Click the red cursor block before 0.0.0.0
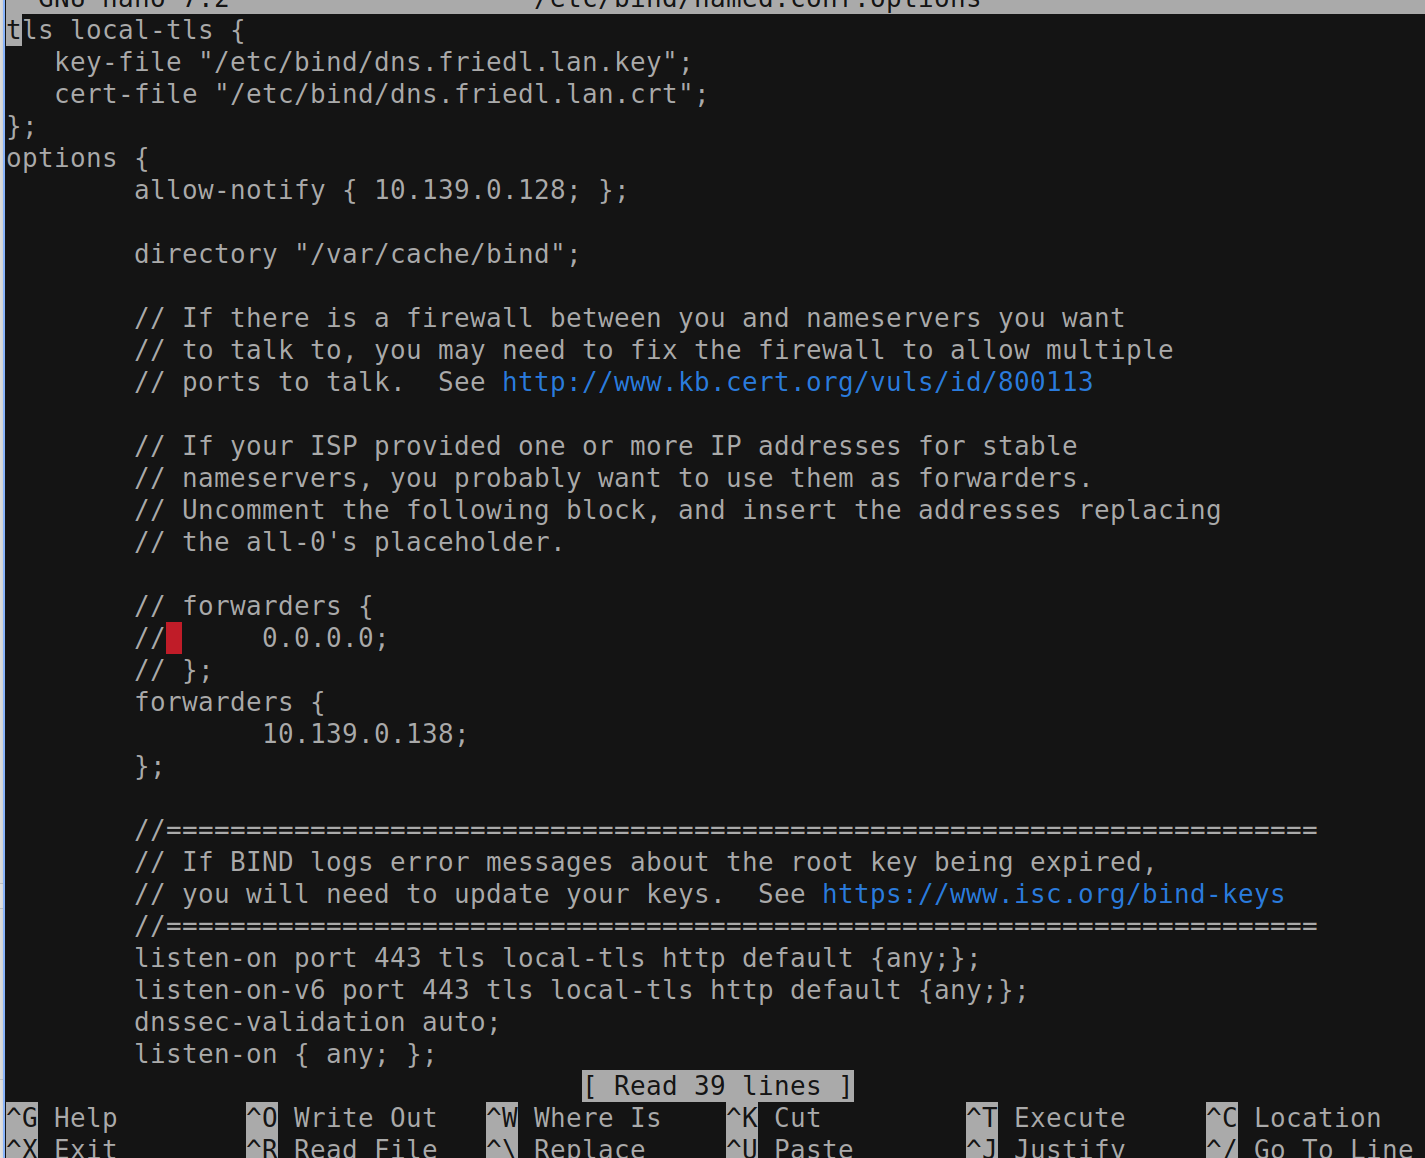 click(x=174, y=638)
